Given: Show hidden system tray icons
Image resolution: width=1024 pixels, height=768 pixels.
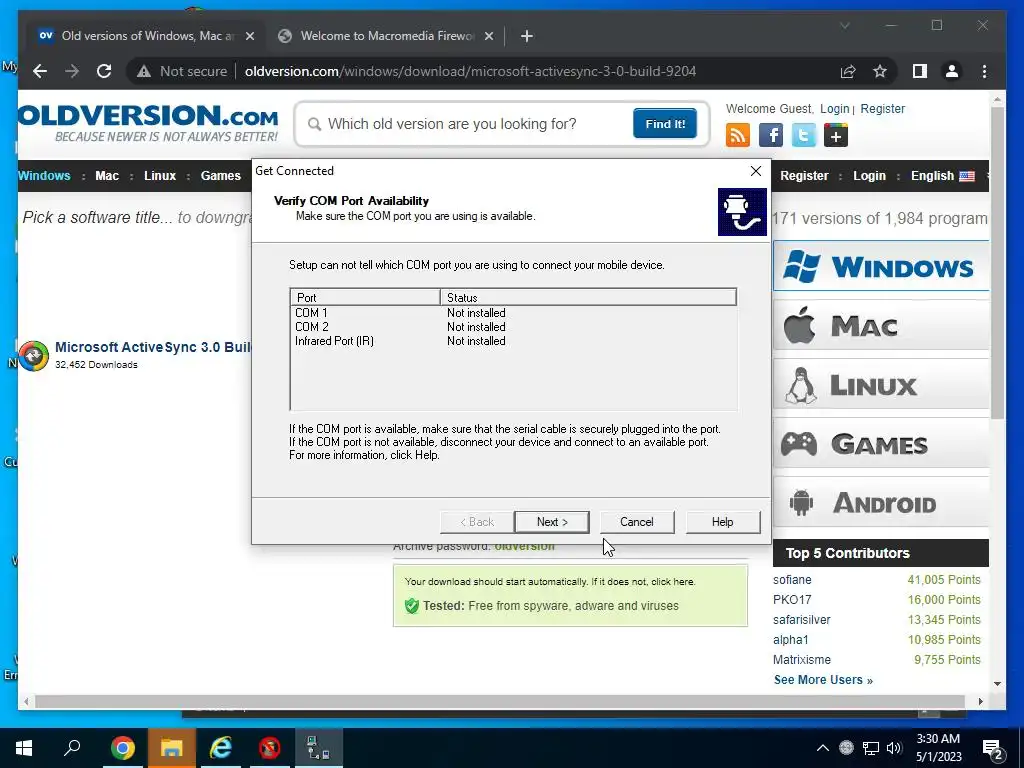Looking at the screenshot, I should 823,748.
